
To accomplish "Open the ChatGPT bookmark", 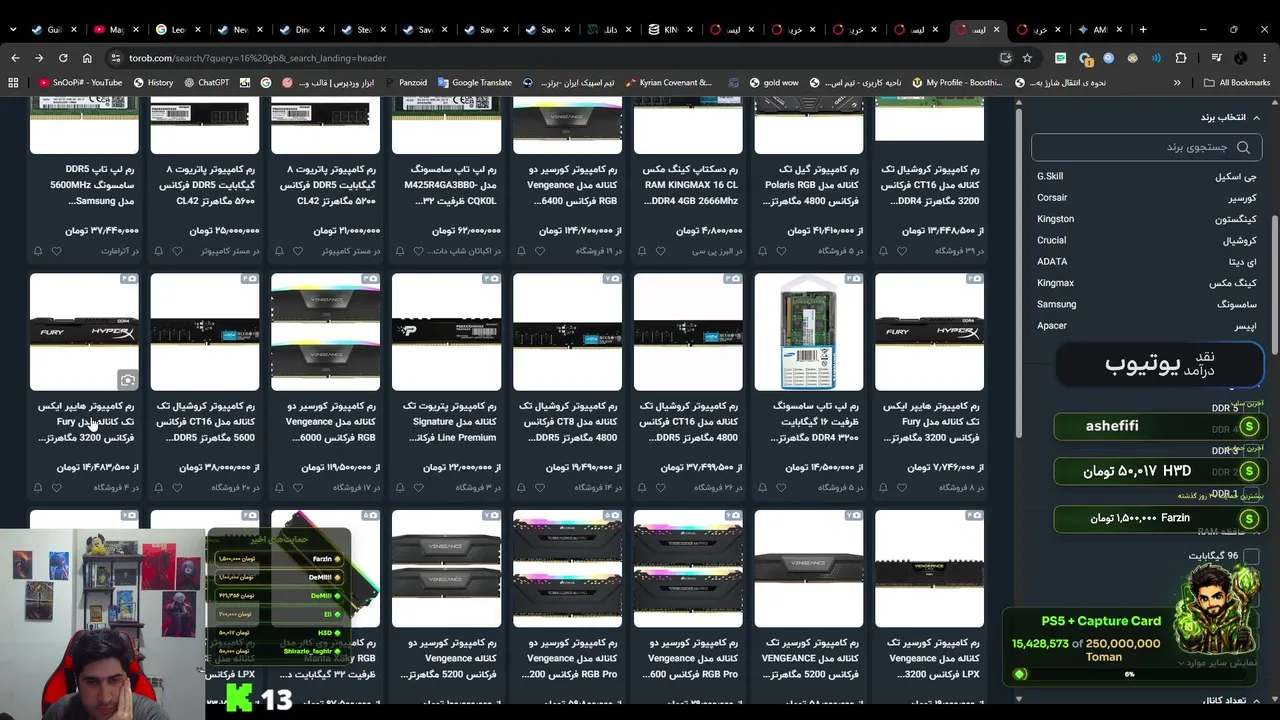I will pos(206,83).
